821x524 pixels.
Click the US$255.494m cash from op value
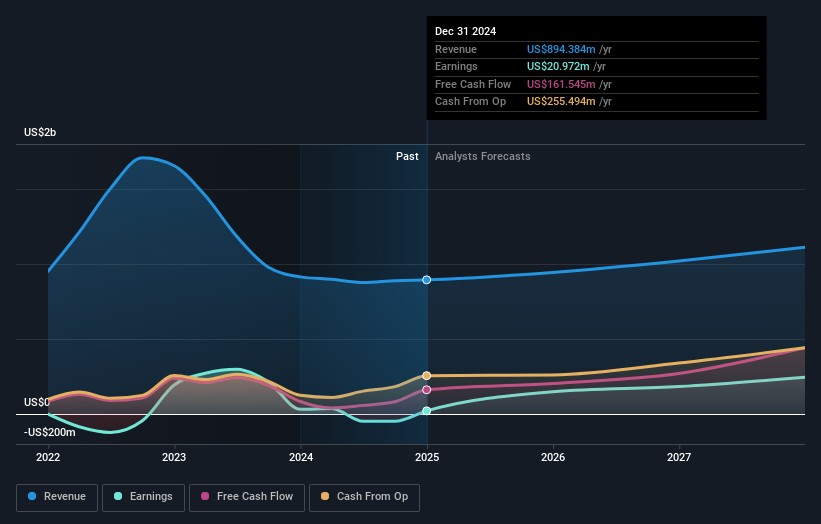[561, 102]
